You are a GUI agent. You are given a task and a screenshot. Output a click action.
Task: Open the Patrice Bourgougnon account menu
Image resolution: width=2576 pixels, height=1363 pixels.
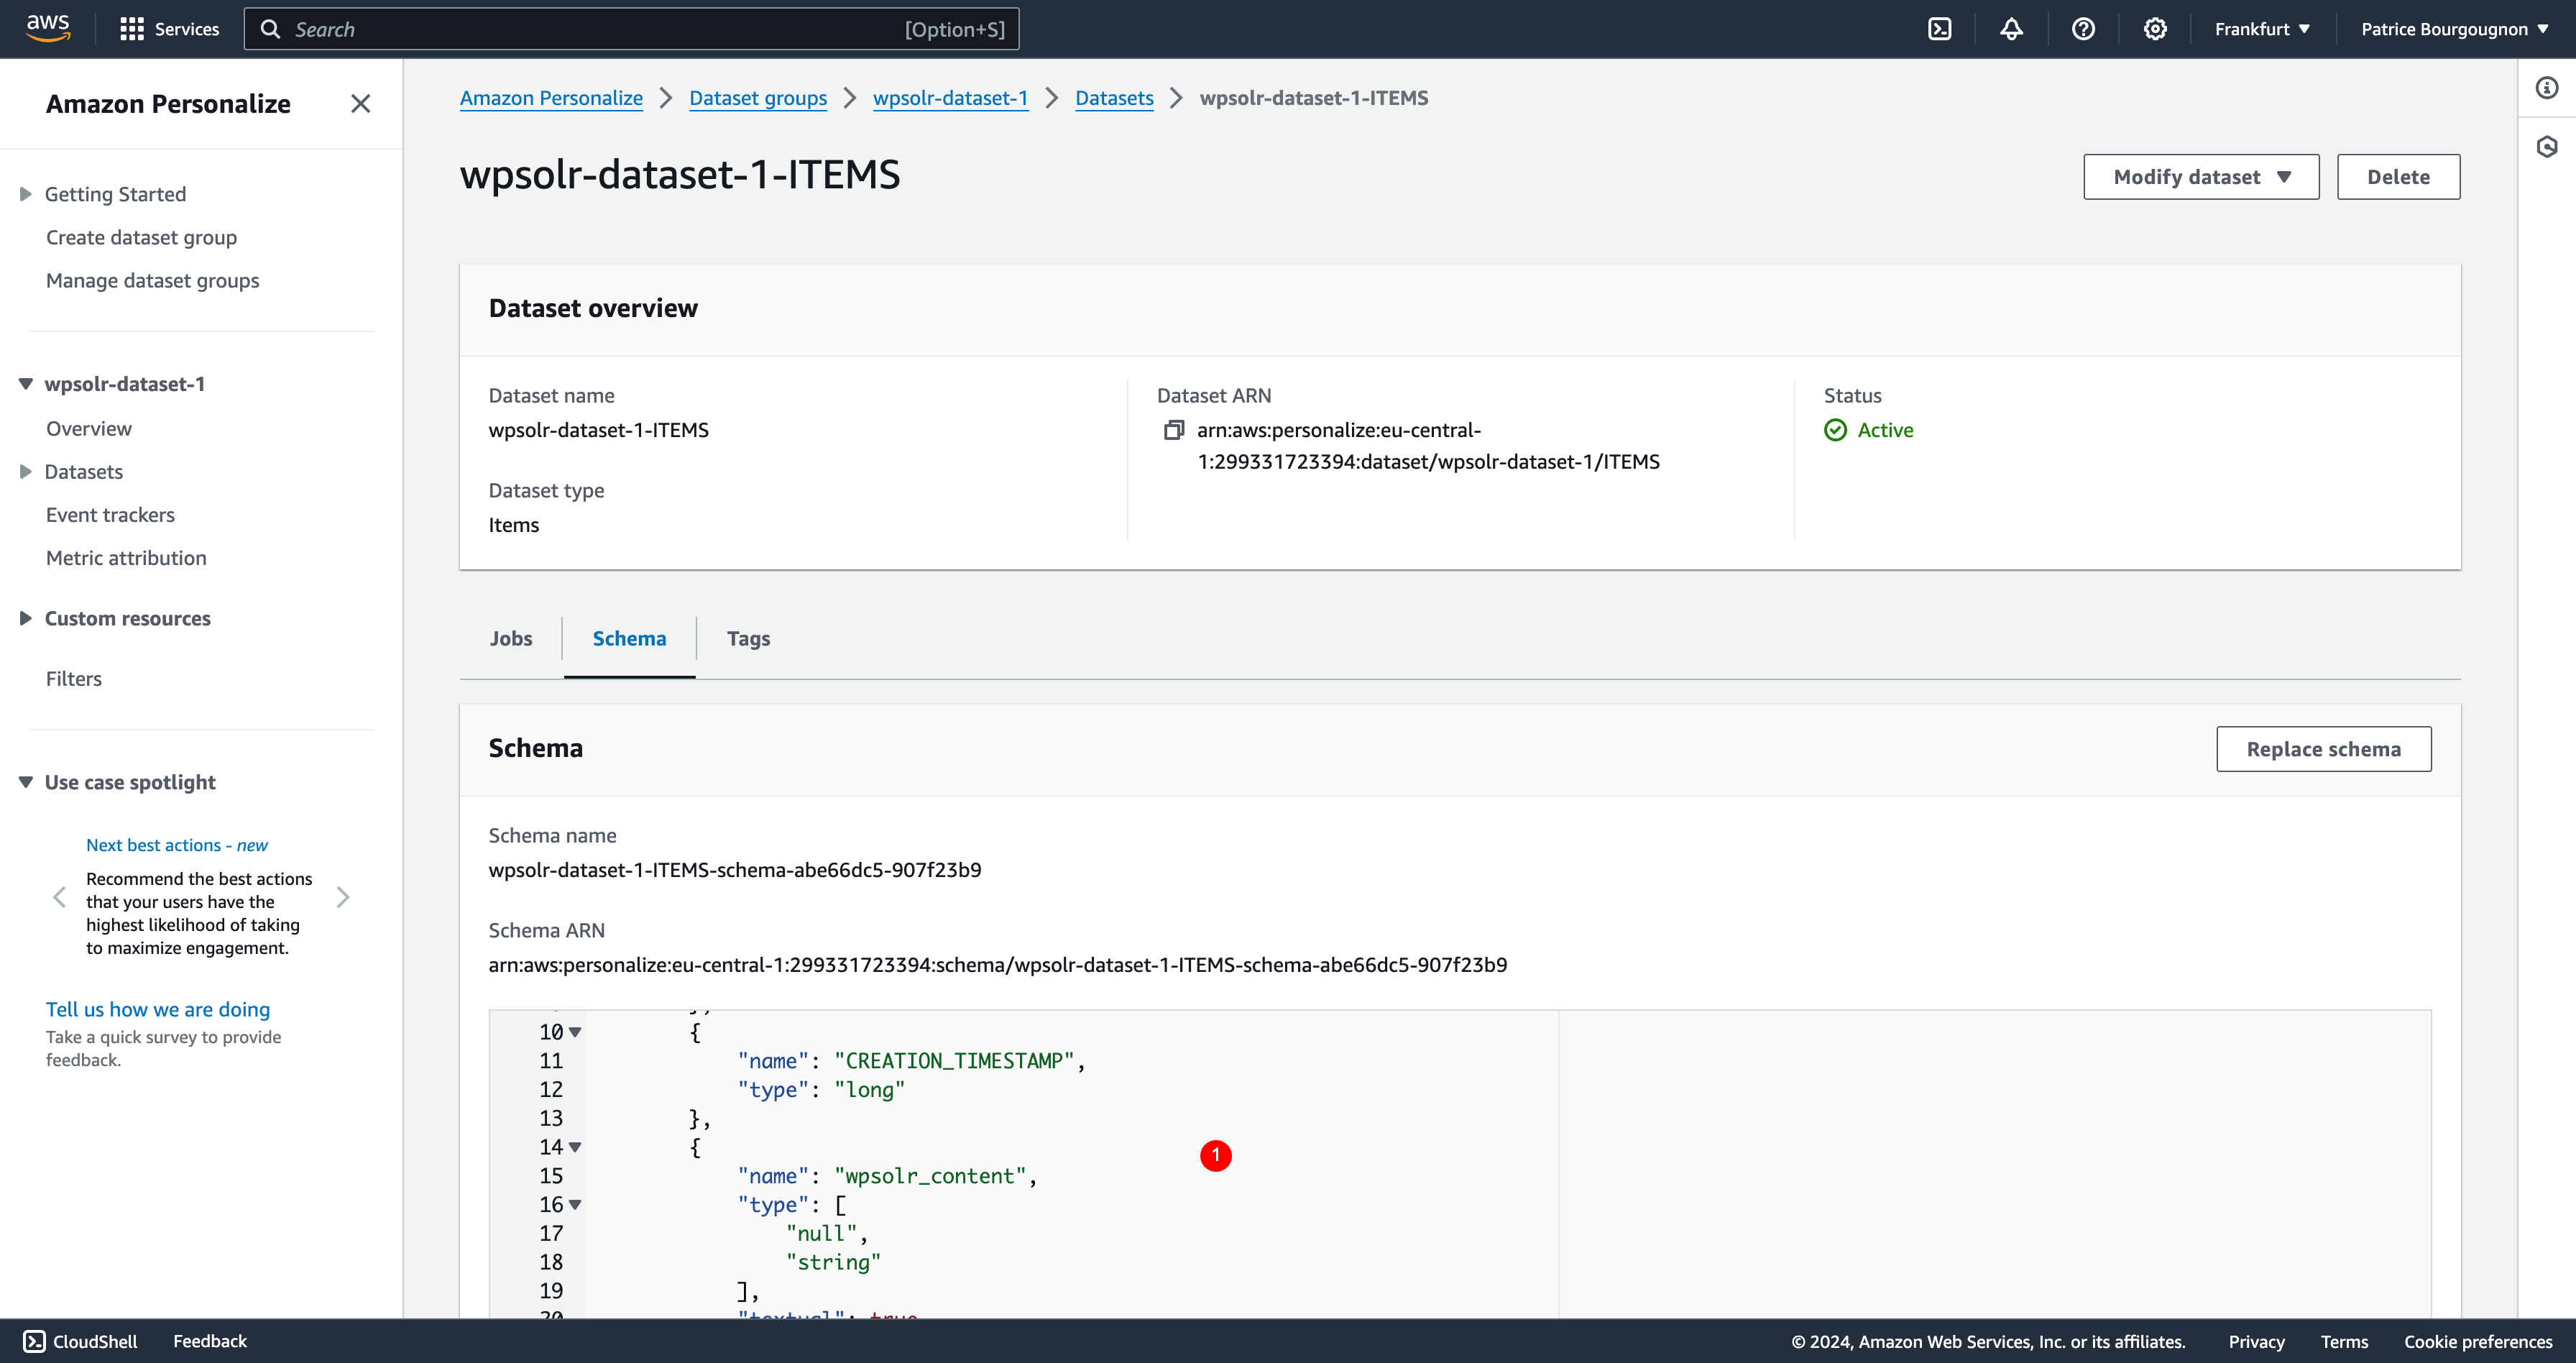coord(2455,29)
